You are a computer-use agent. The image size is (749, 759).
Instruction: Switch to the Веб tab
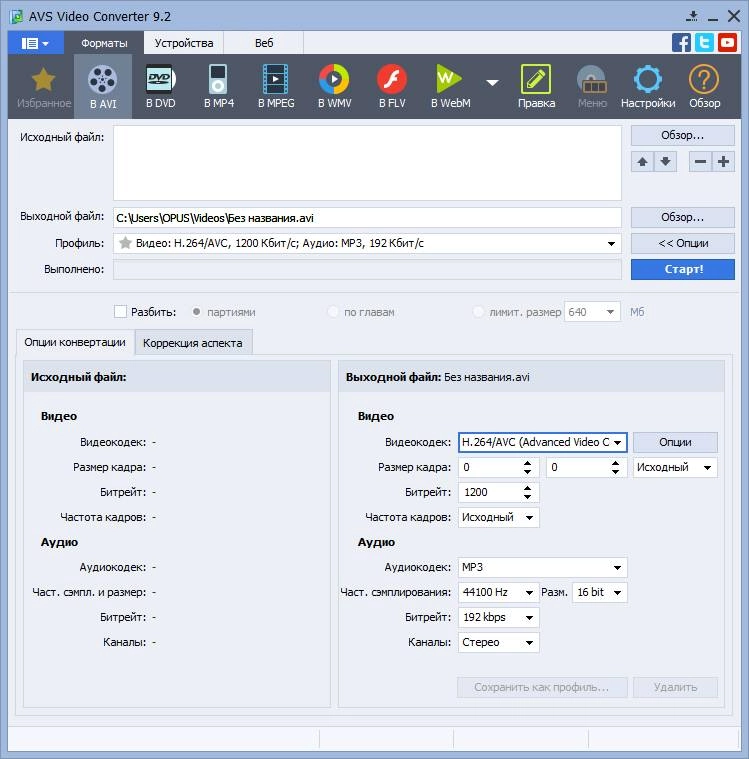coord(264,43)
